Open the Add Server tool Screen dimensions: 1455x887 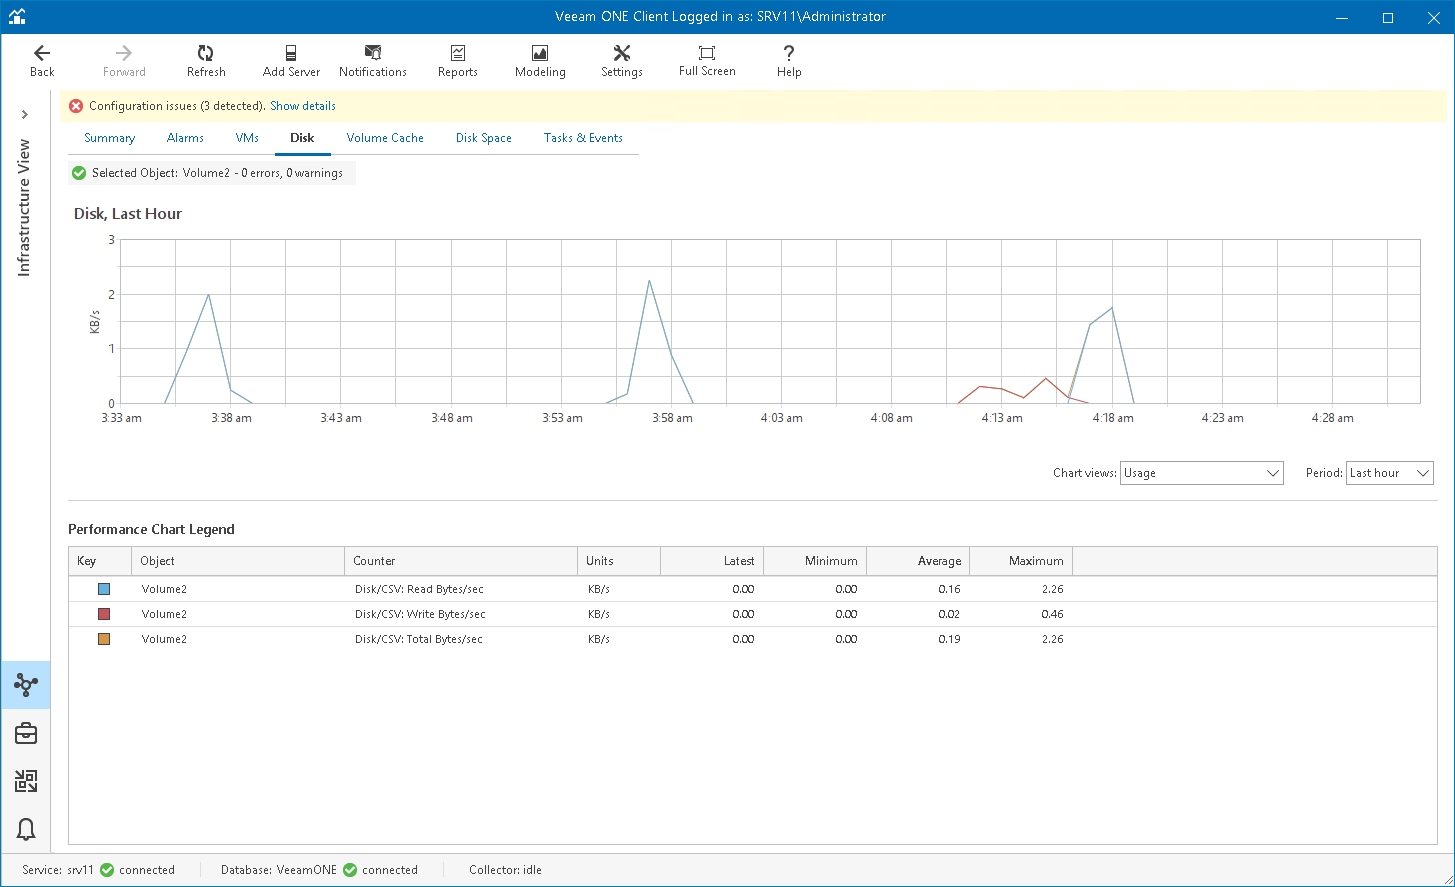(x=291, y=61)
